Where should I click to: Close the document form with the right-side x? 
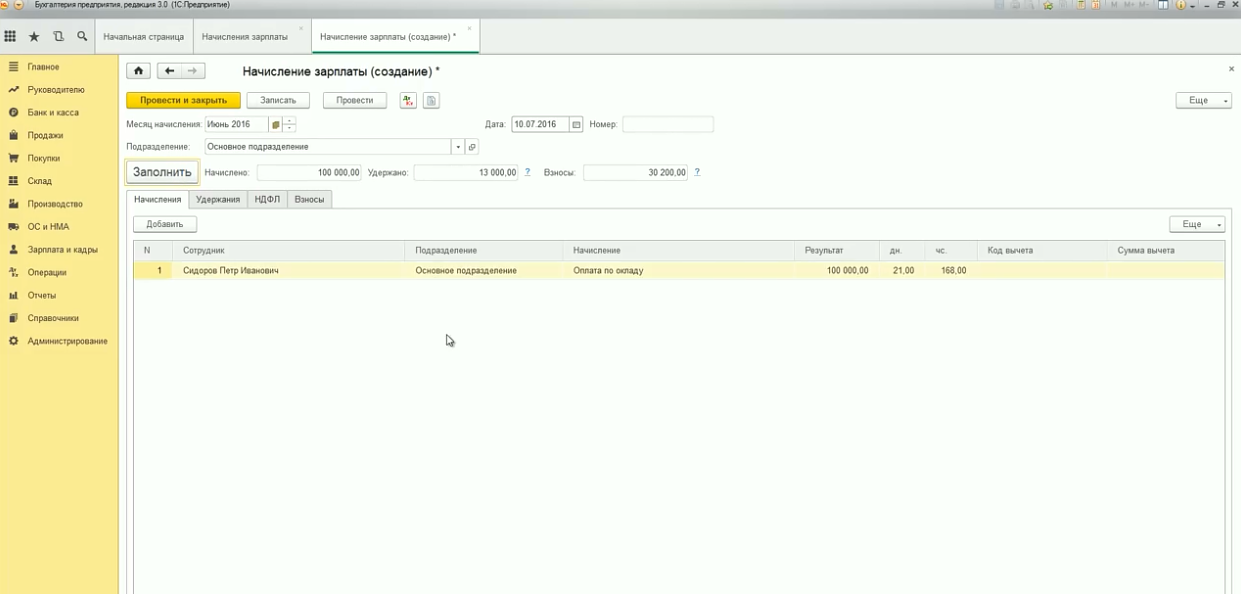pos(1231,69)
